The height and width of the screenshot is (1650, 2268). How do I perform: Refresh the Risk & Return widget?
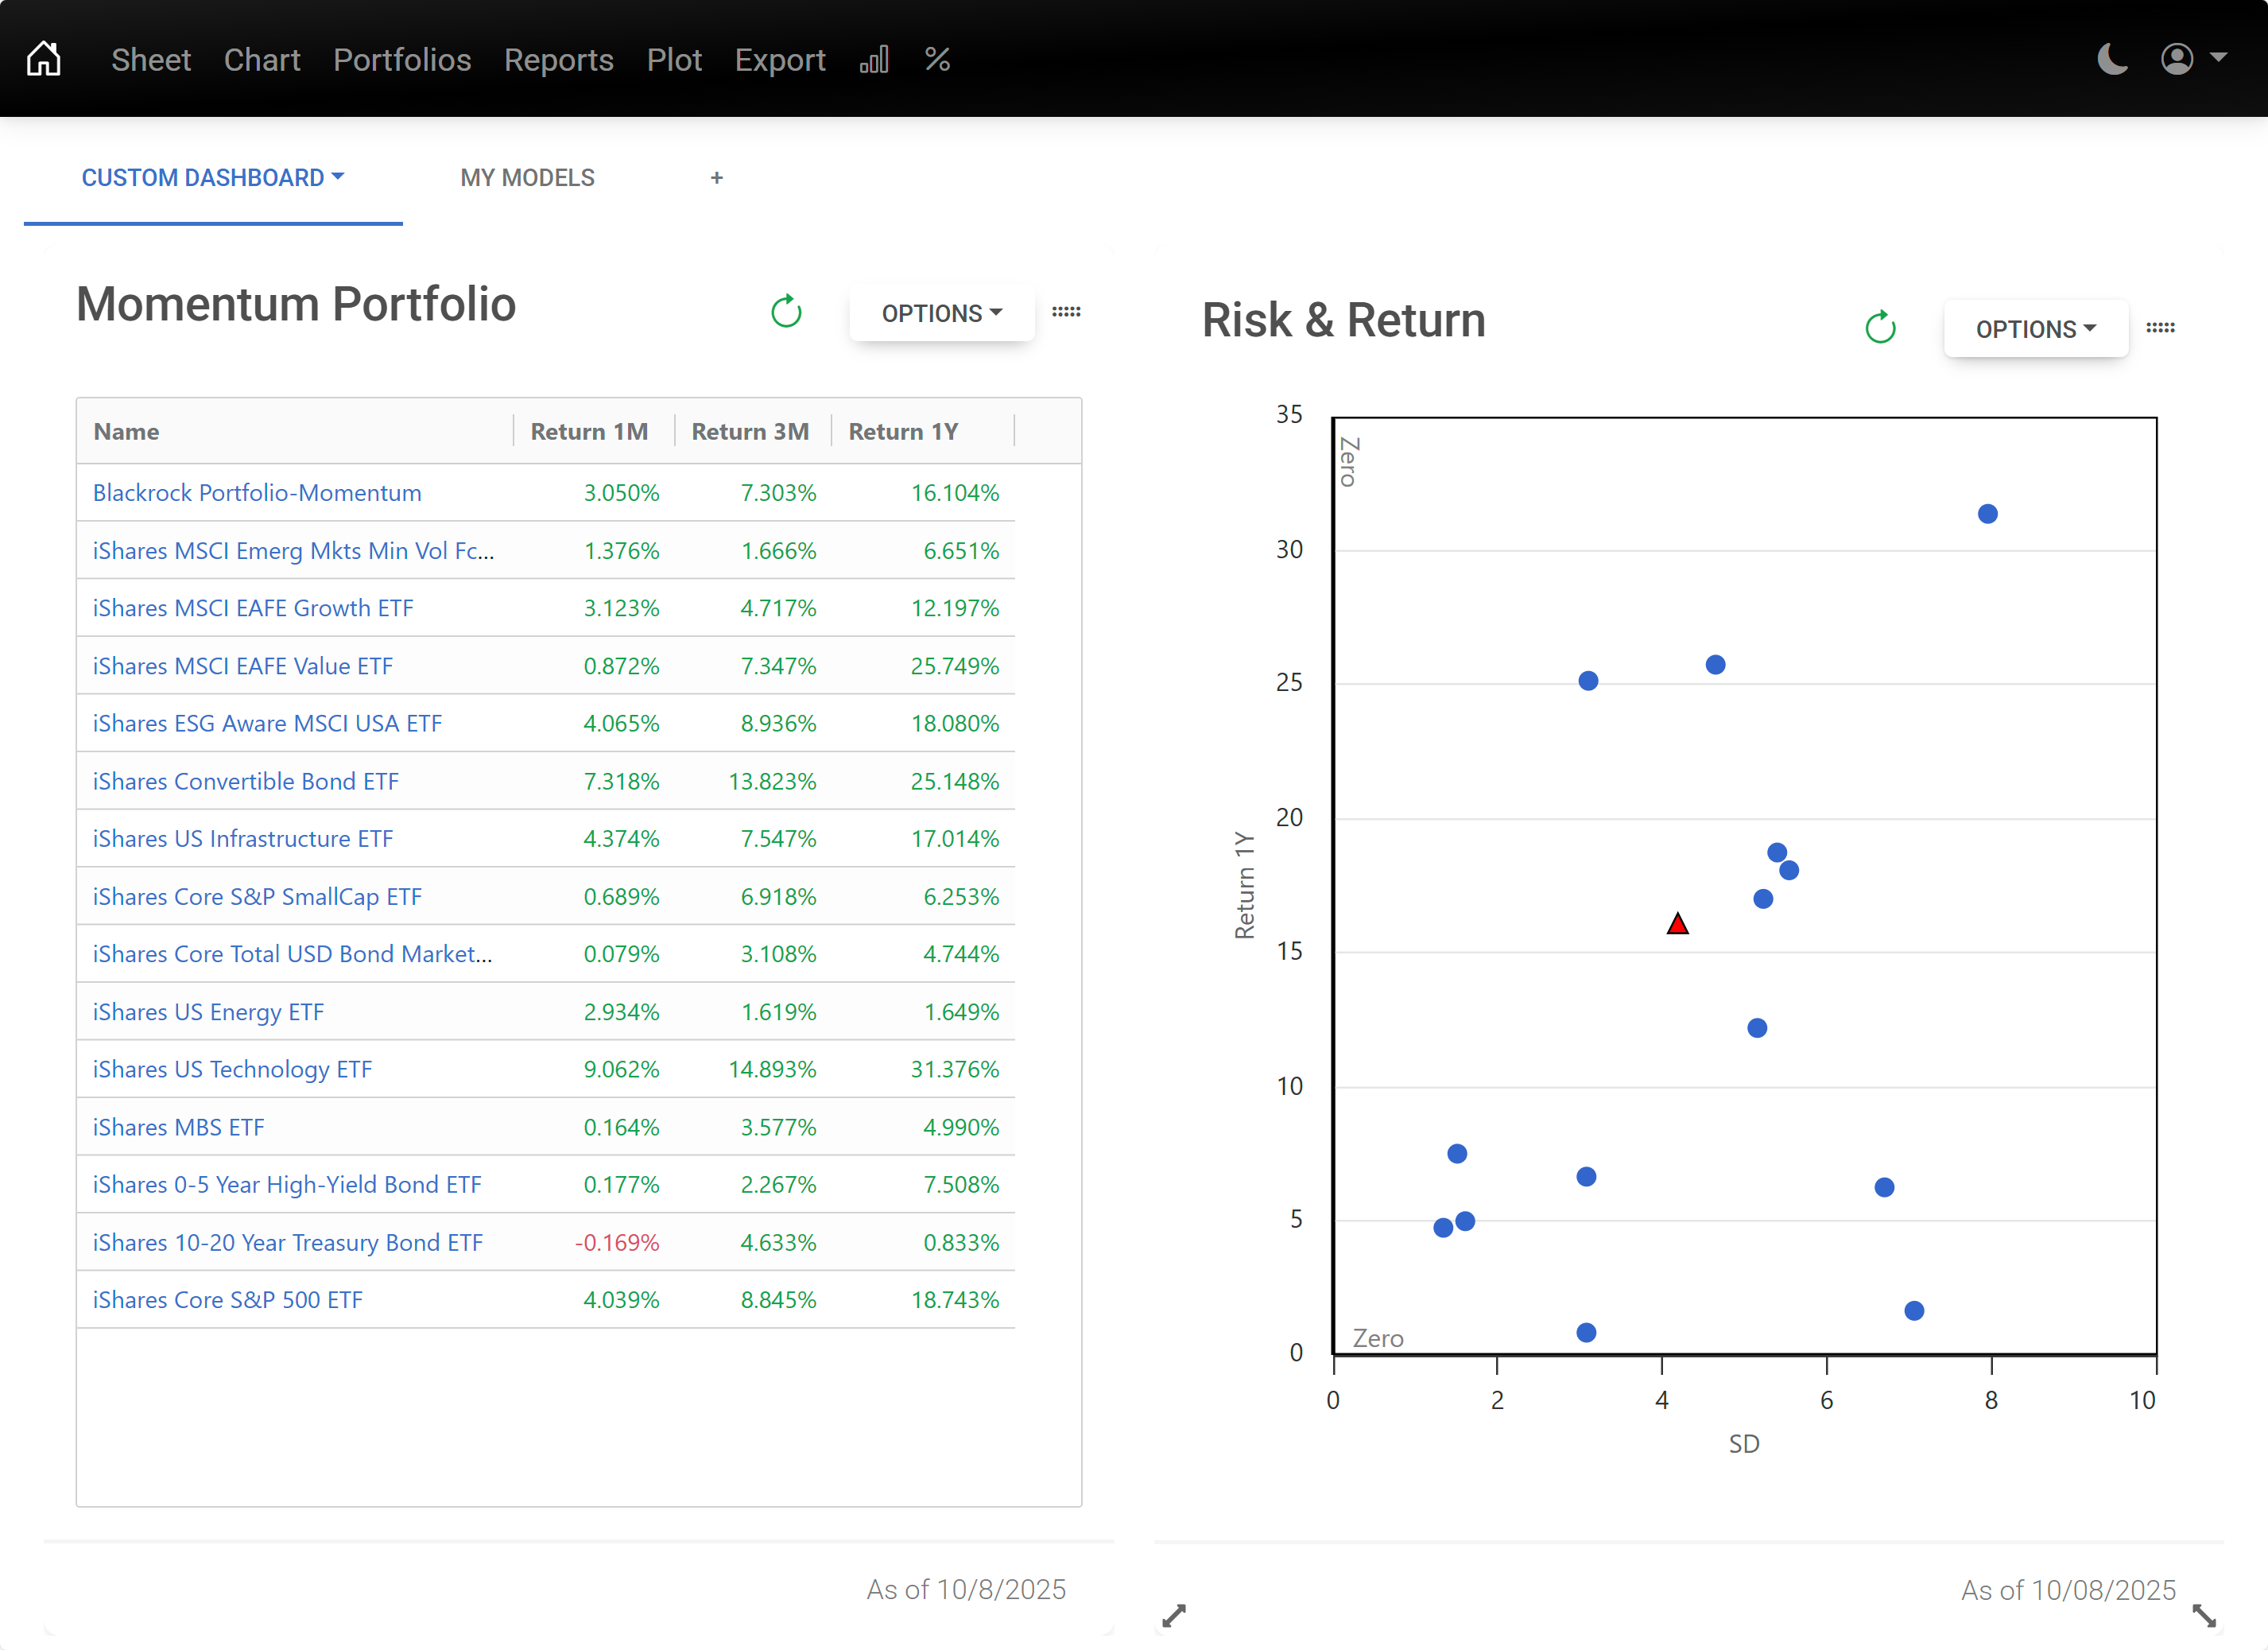1880,328
